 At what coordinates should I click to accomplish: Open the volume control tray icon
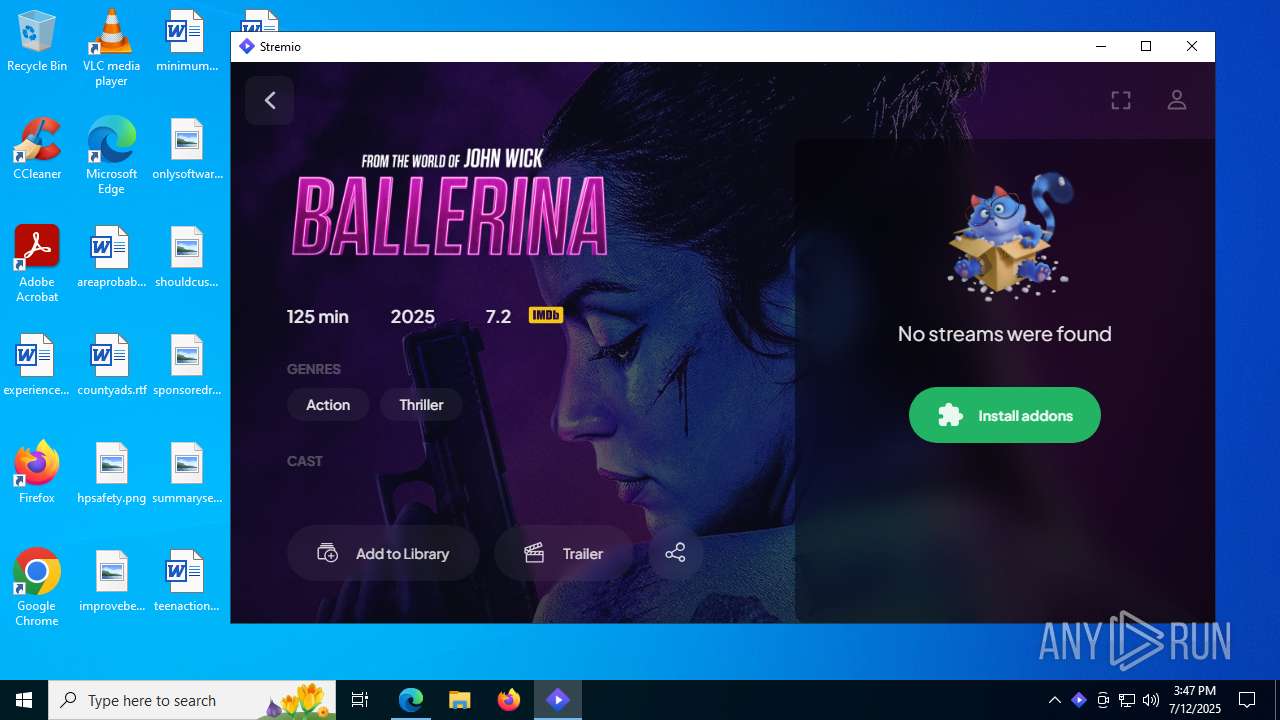pyautogui.click(x=1151, y=700)
